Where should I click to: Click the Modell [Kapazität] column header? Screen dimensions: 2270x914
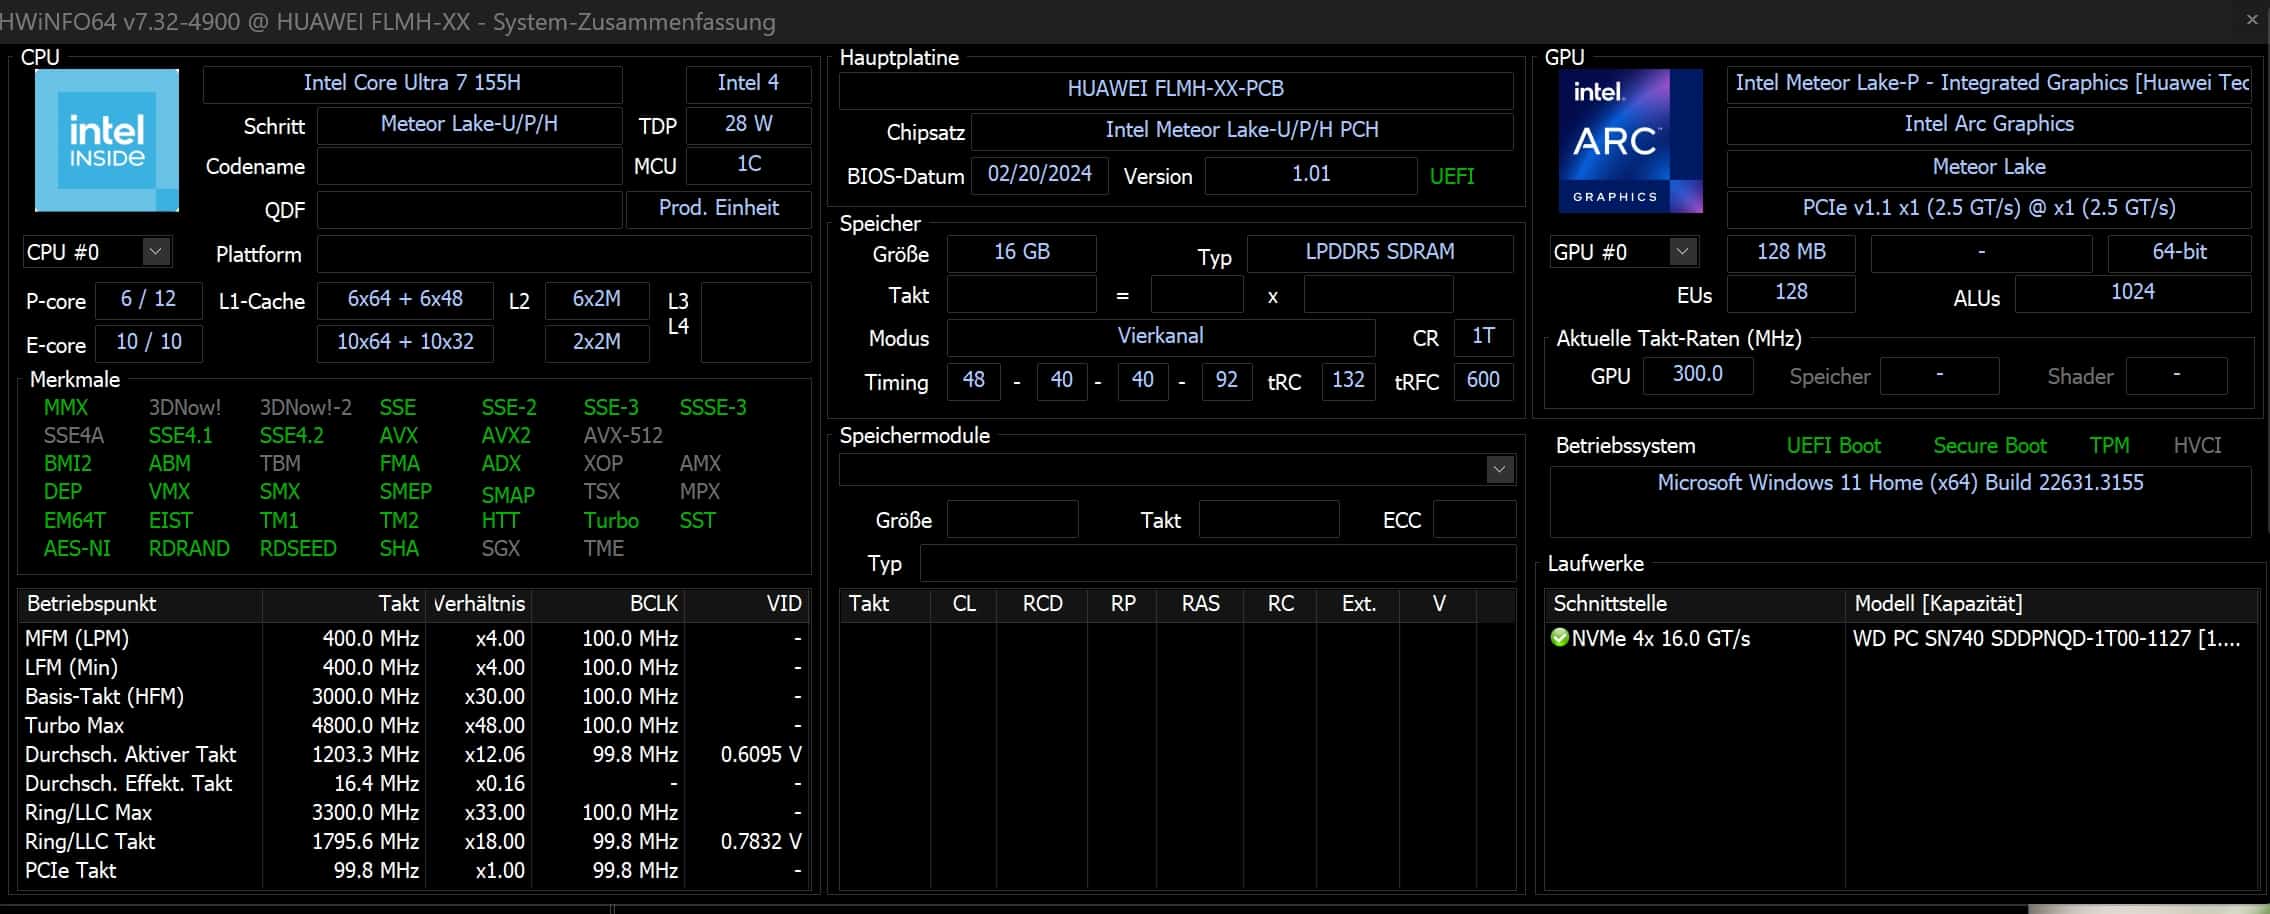point(1938,604)
